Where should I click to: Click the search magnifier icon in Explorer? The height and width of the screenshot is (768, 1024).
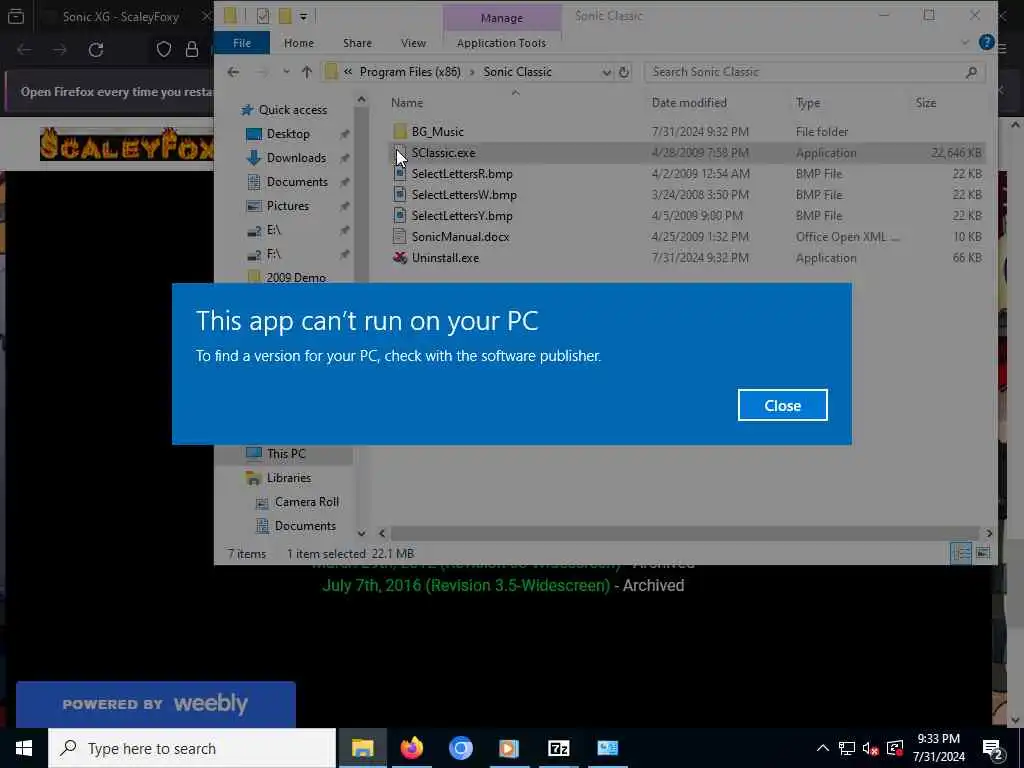coord(971,72)
